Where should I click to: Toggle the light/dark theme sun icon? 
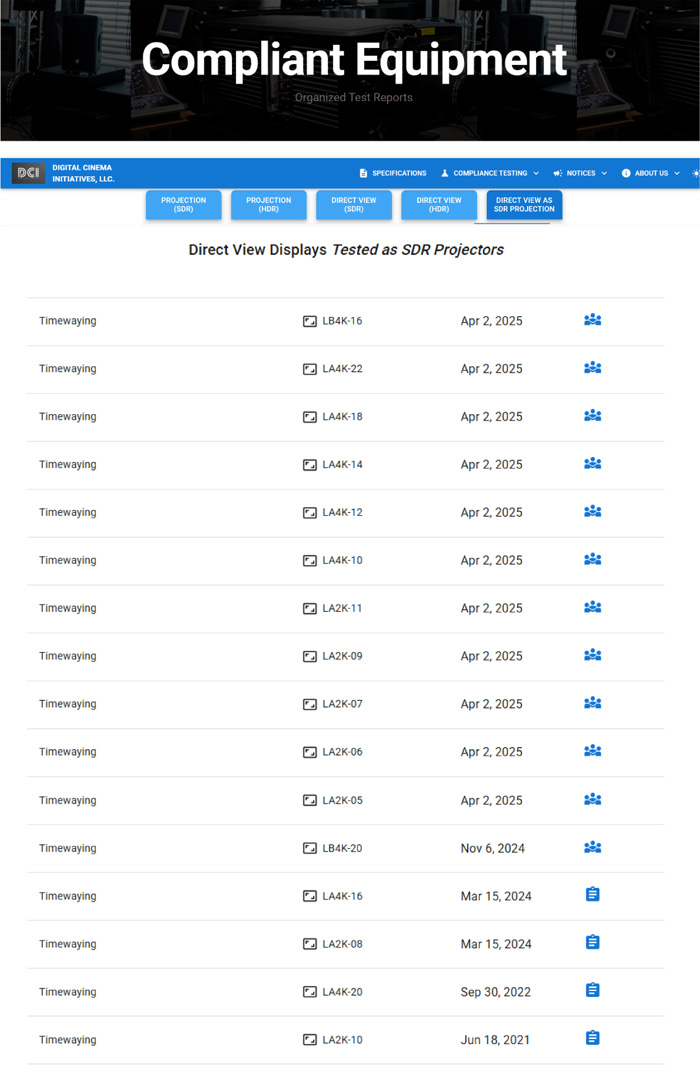(695, 174)
